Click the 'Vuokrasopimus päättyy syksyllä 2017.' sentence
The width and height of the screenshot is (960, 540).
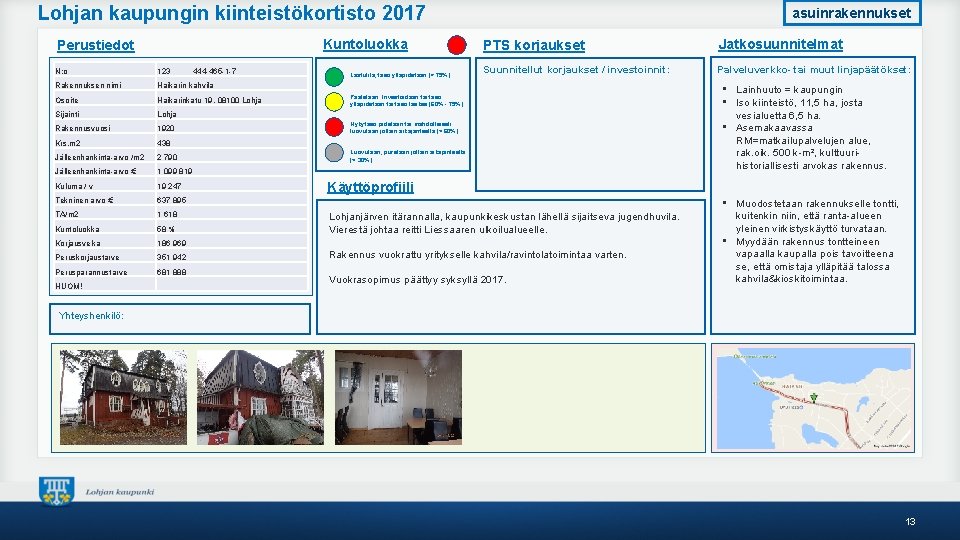coord(418,280)
